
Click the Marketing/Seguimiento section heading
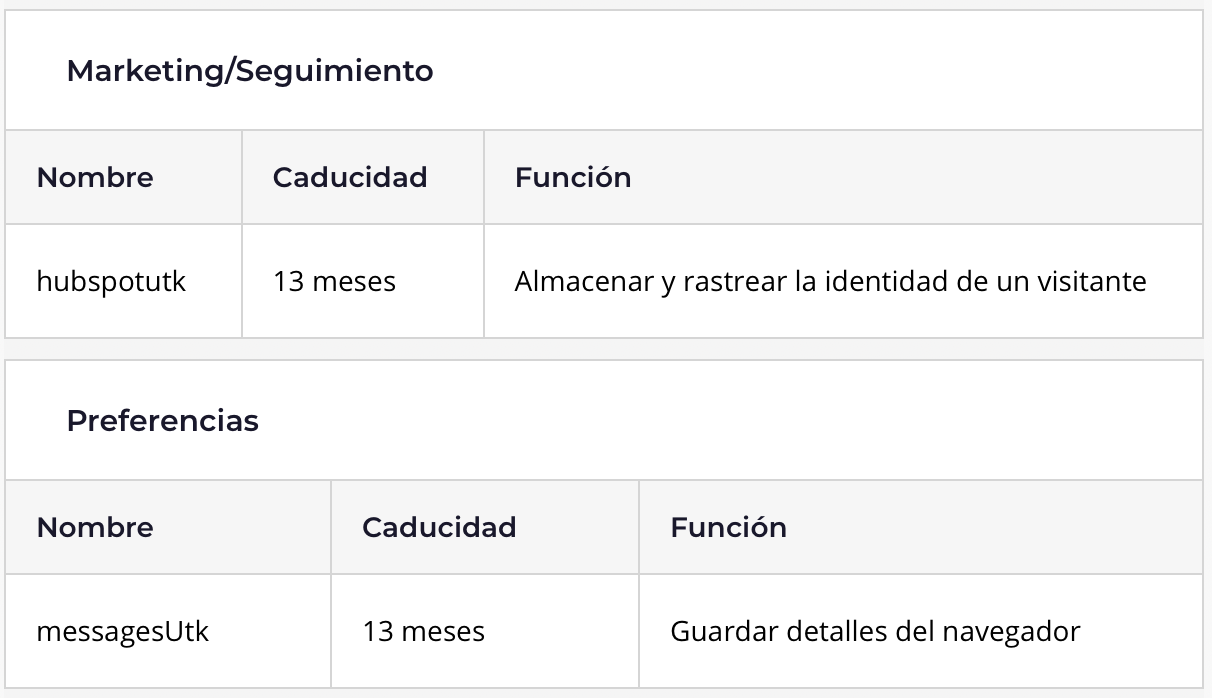pyautogui.click(x=249, y=72)
